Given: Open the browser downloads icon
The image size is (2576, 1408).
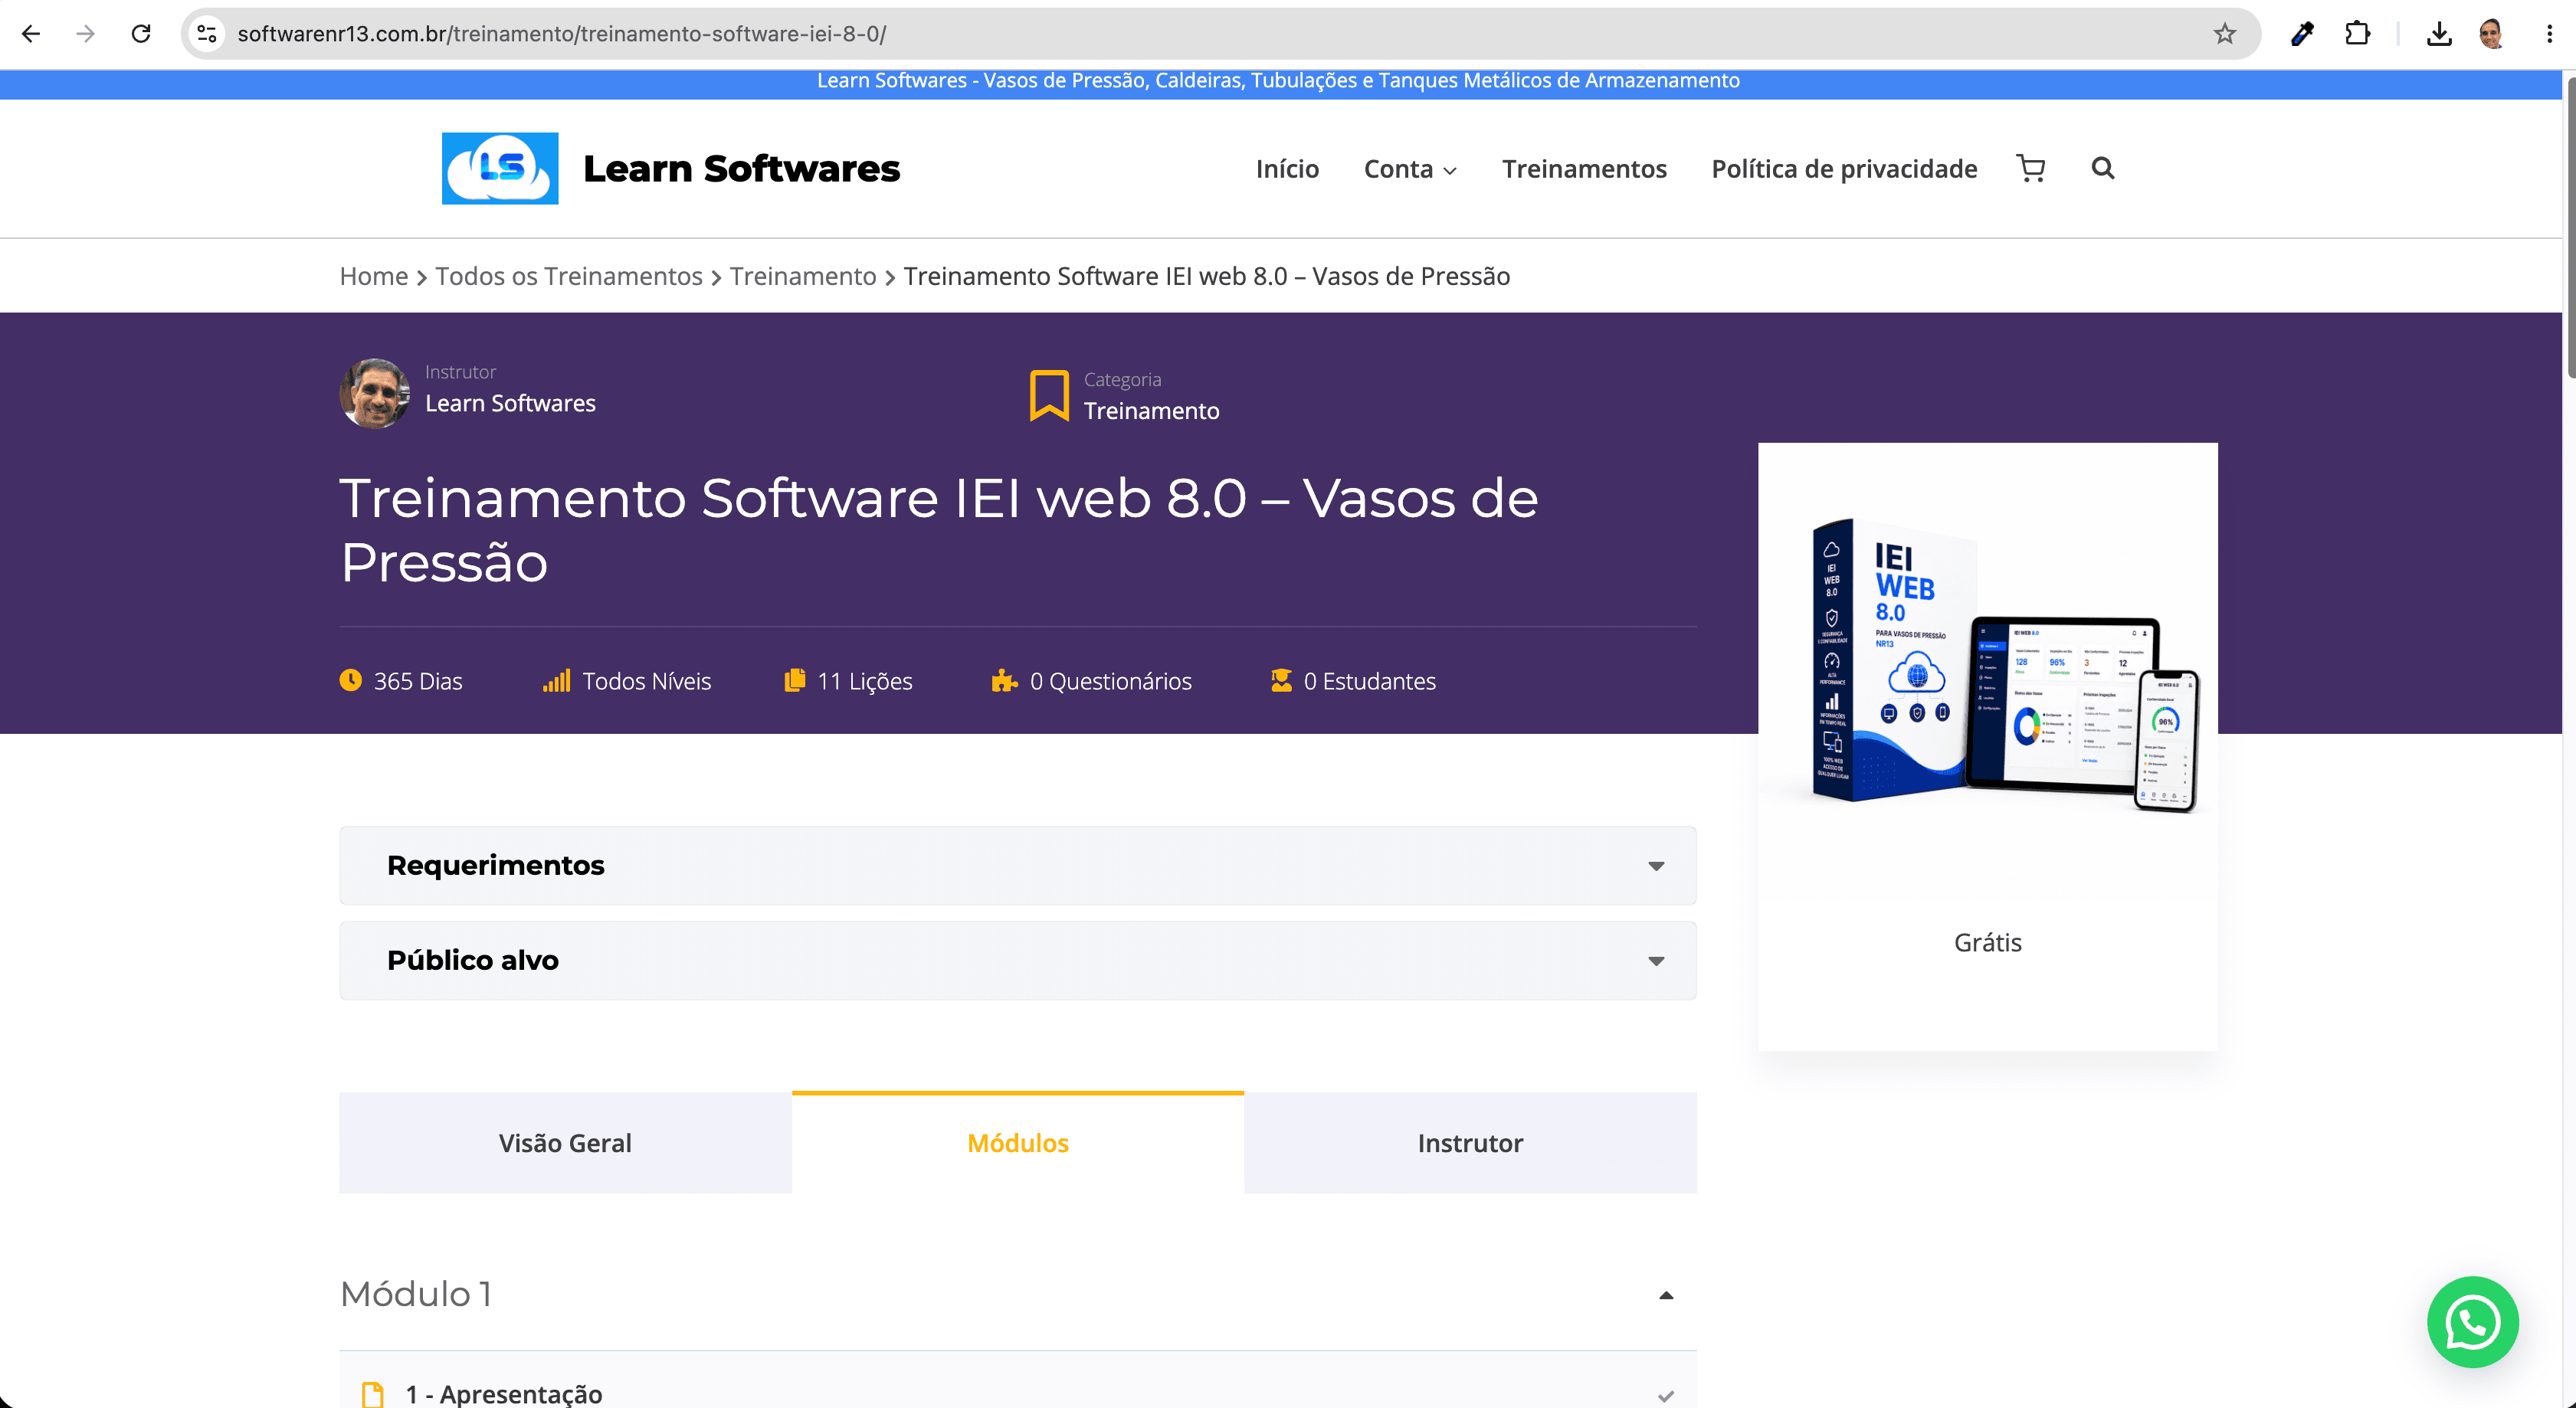Looking at the screenshot, I should click(x=2439, y=34).
